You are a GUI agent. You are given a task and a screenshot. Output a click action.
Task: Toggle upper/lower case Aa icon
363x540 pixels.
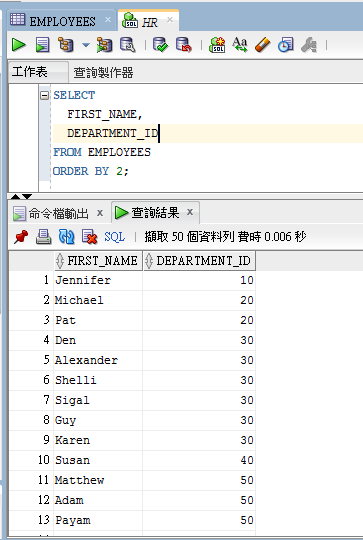[240, 45]
